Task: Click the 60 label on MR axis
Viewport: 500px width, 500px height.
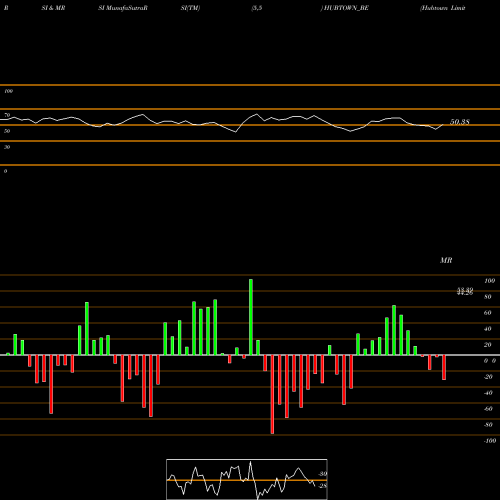Action: [x=488, y=313]
